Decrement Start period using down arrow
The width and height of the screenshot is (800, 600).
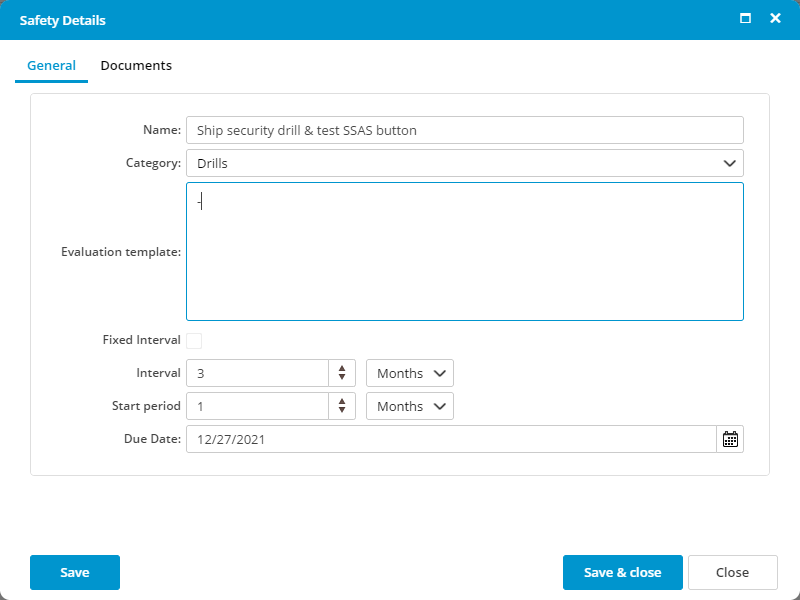click(342, 411)
